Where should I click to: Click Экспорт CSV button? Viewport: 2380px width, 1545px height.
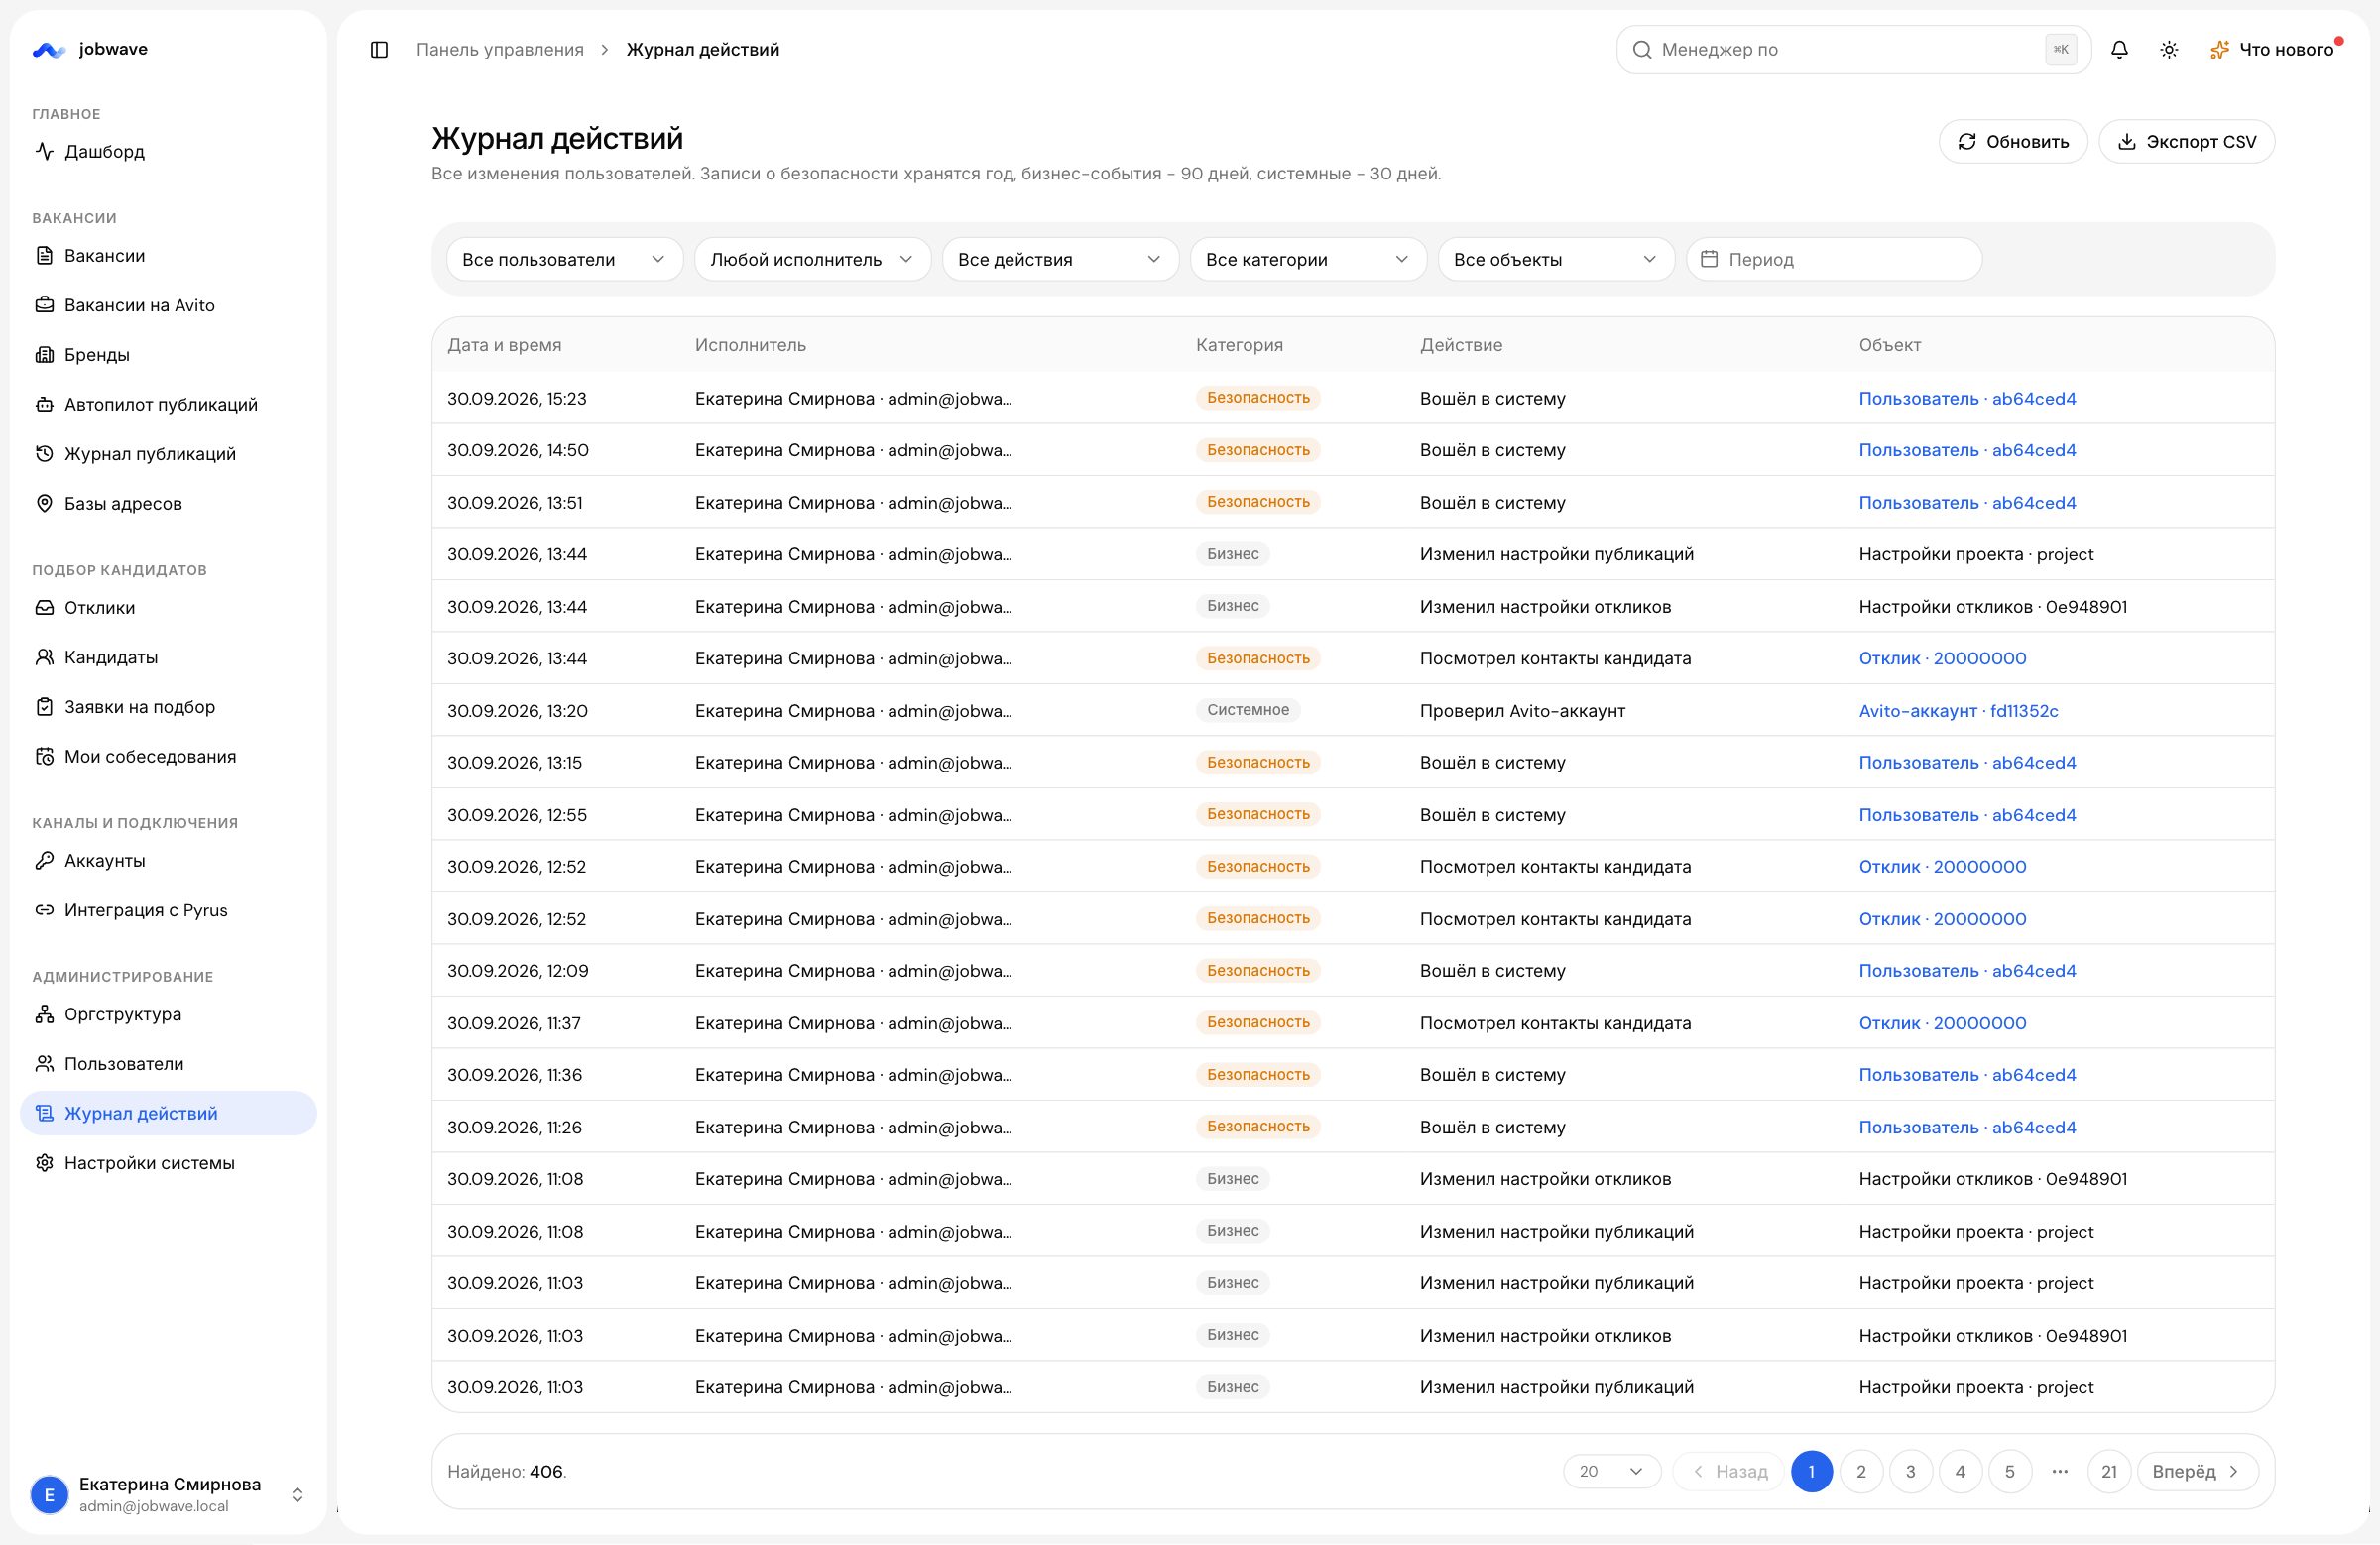coord(2186,141)
